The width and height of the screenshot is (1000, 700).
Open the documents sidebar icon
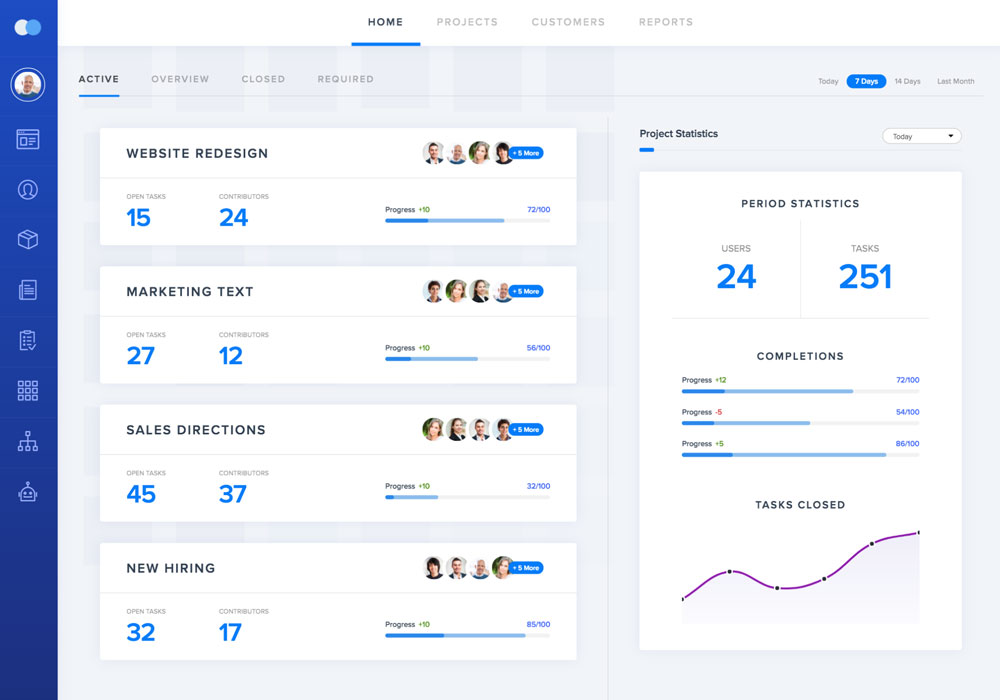click(28, 290)
